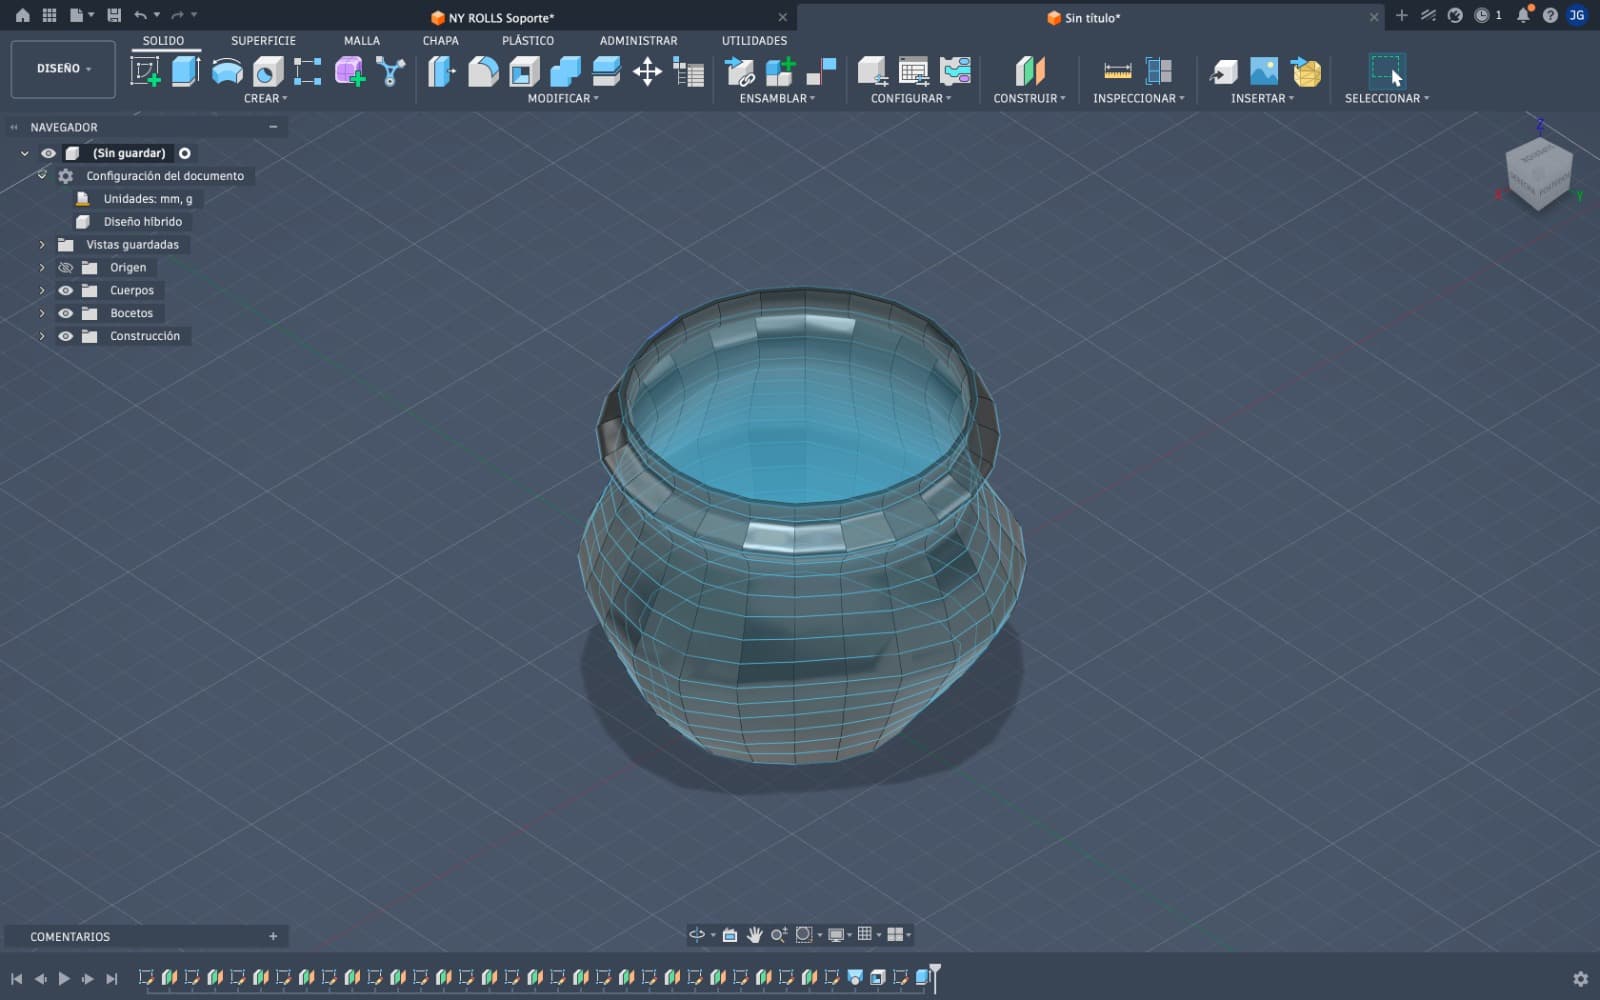Screen dimensions: 1600x1000
Task: Expand the Bocetos folder
Action: tap(42, 313)
